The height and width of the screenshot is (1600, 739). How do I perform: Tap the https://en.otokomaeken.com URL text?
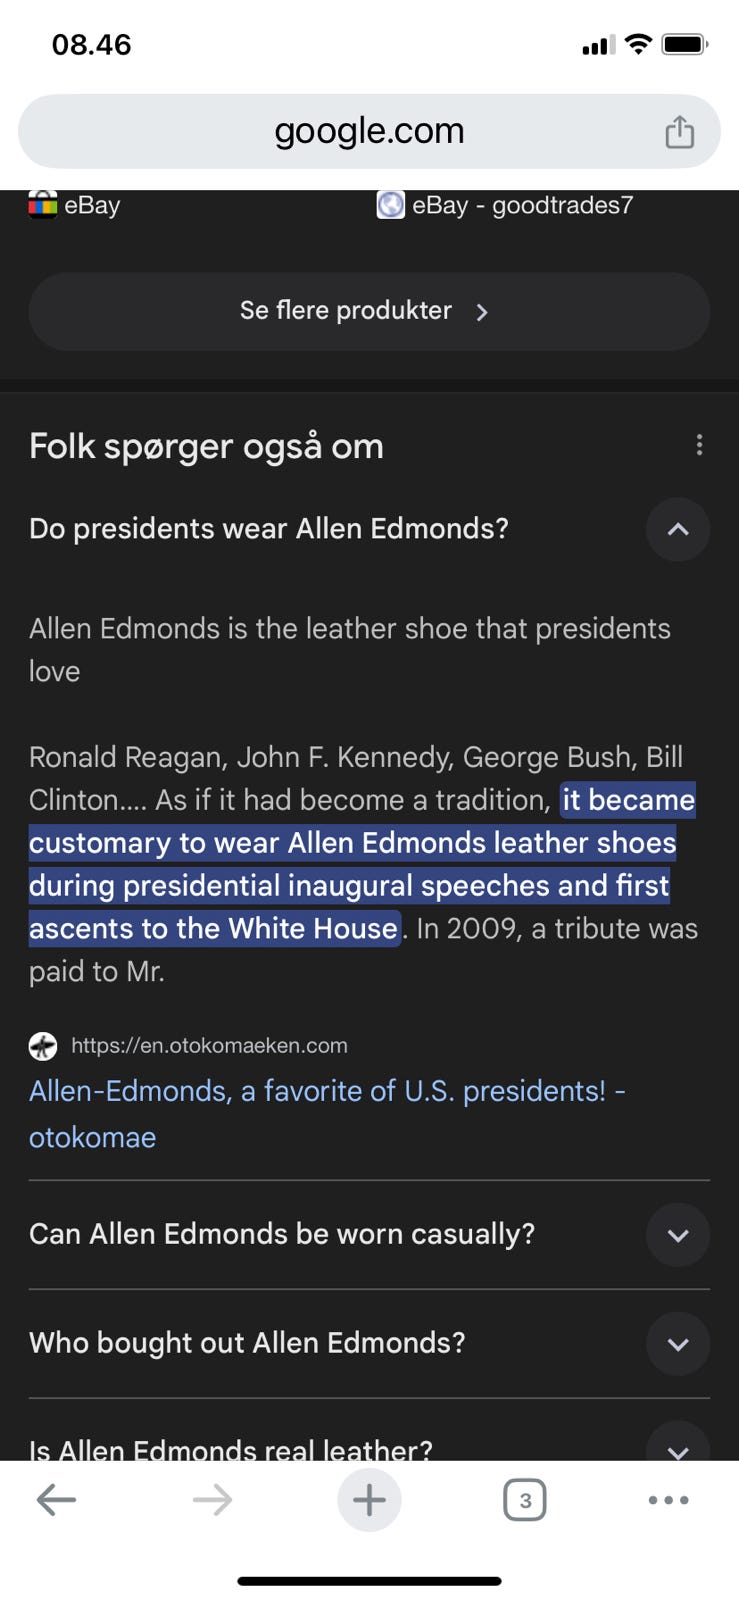point(209,1046)
